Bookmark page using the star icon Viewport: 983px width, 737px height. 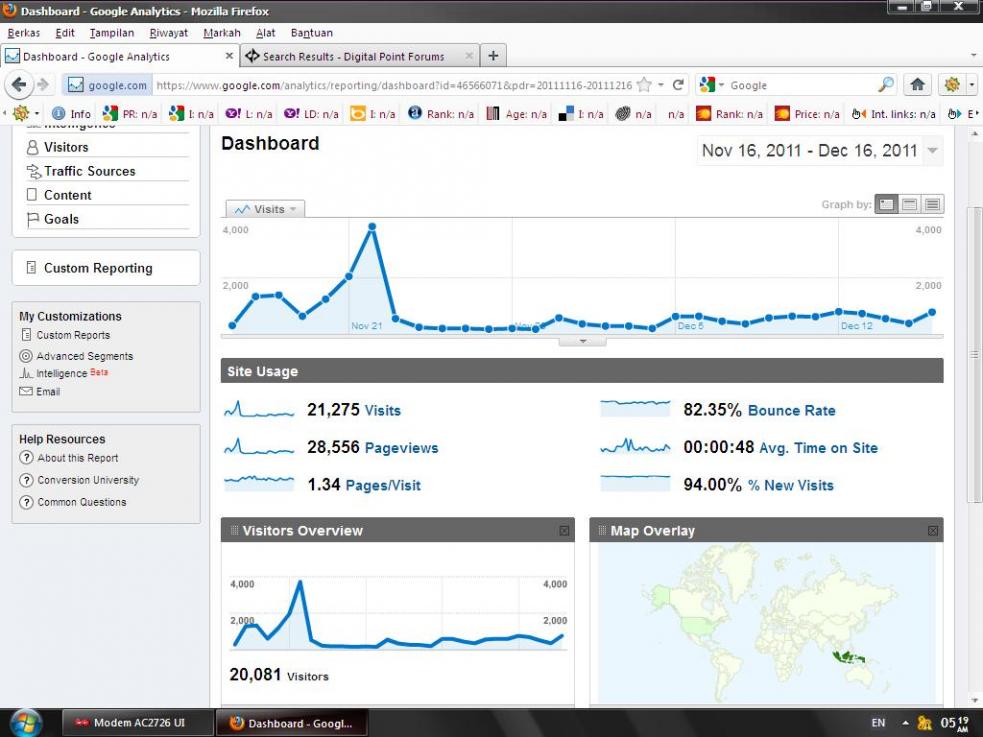(x=644, y=85)
